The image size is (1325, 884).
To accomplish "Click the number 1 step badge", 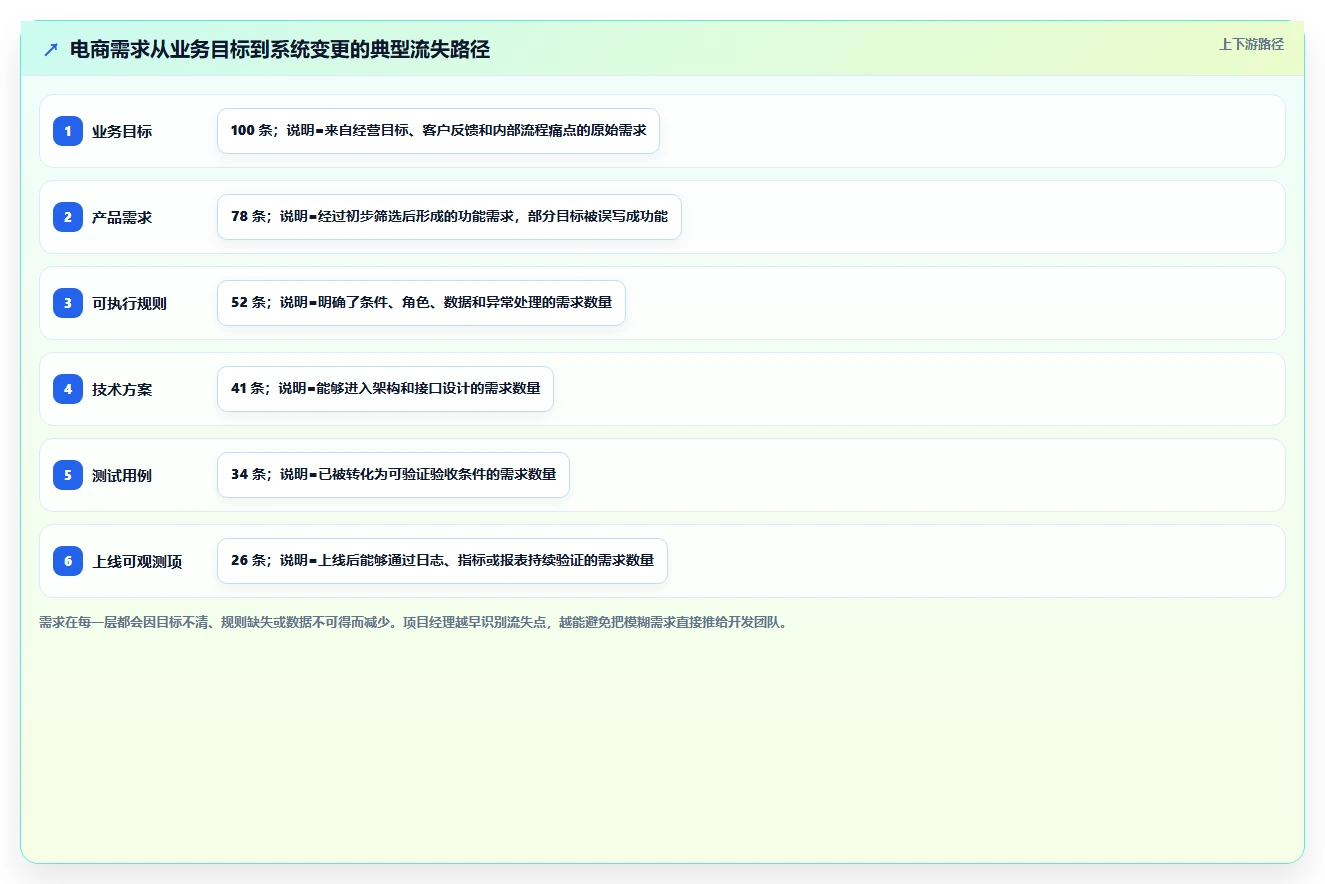I will coord(68,131).
